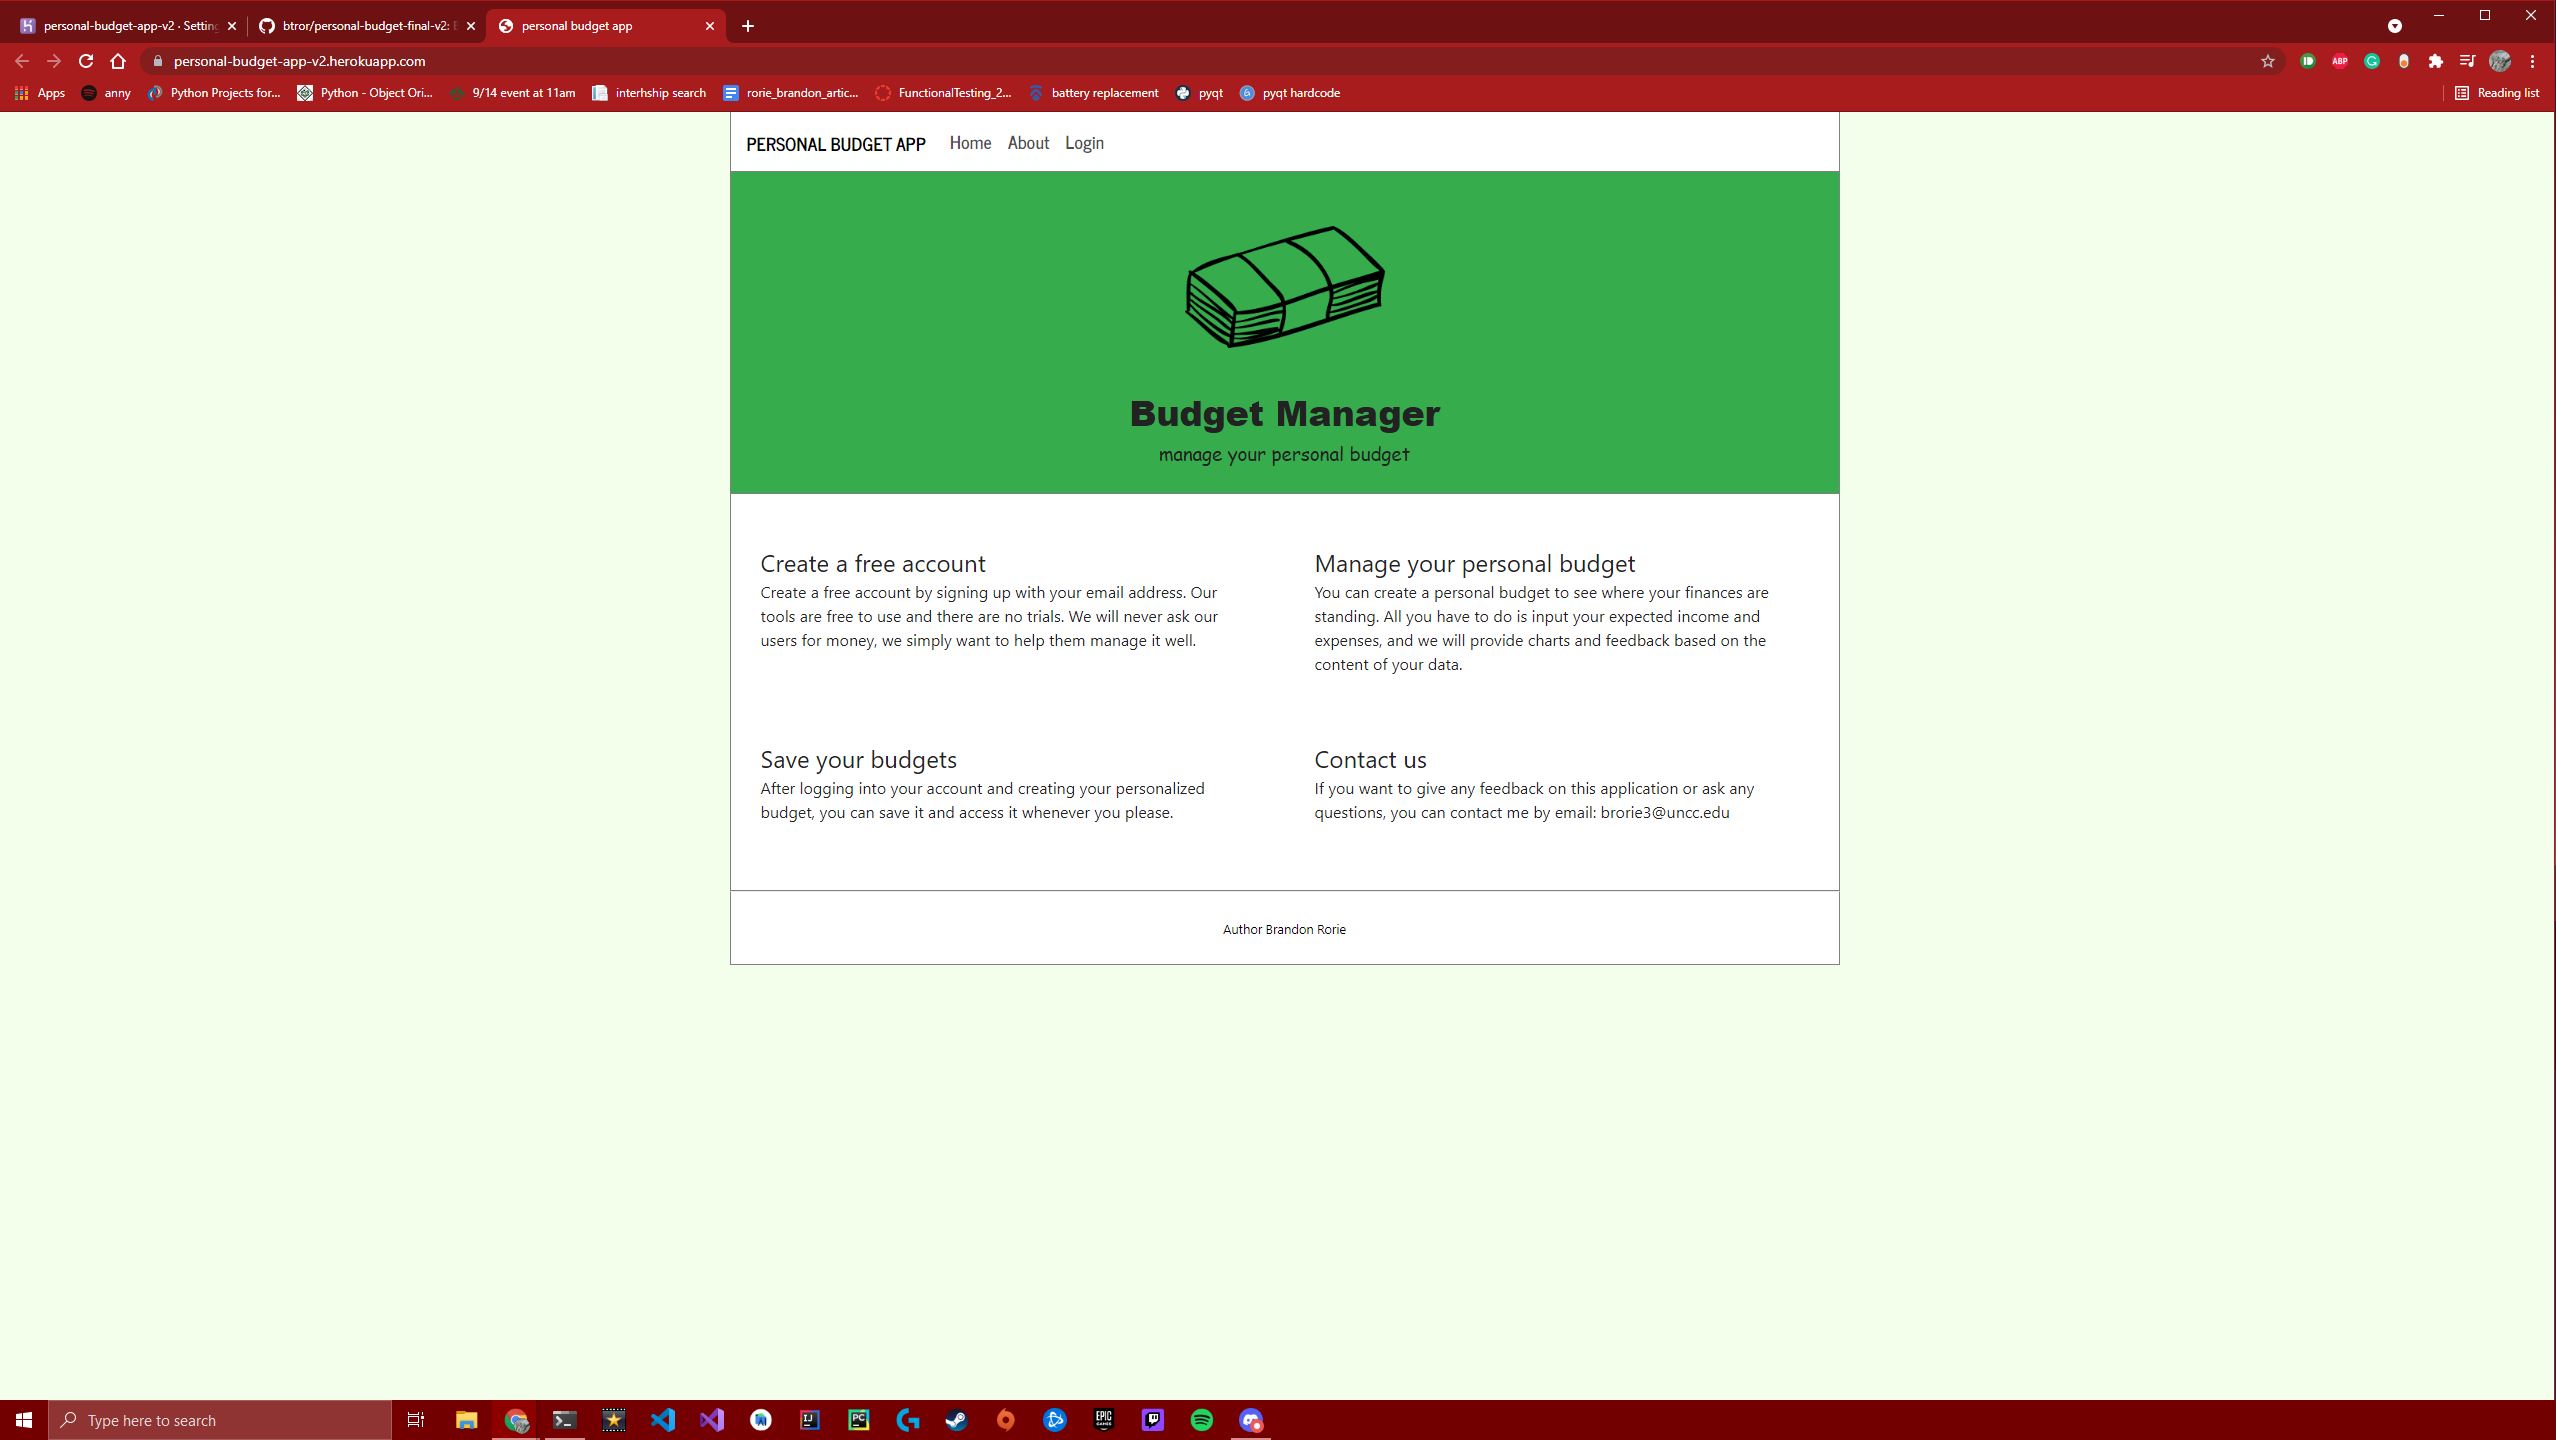Go to the browser home page

click(x=118, y=61)
